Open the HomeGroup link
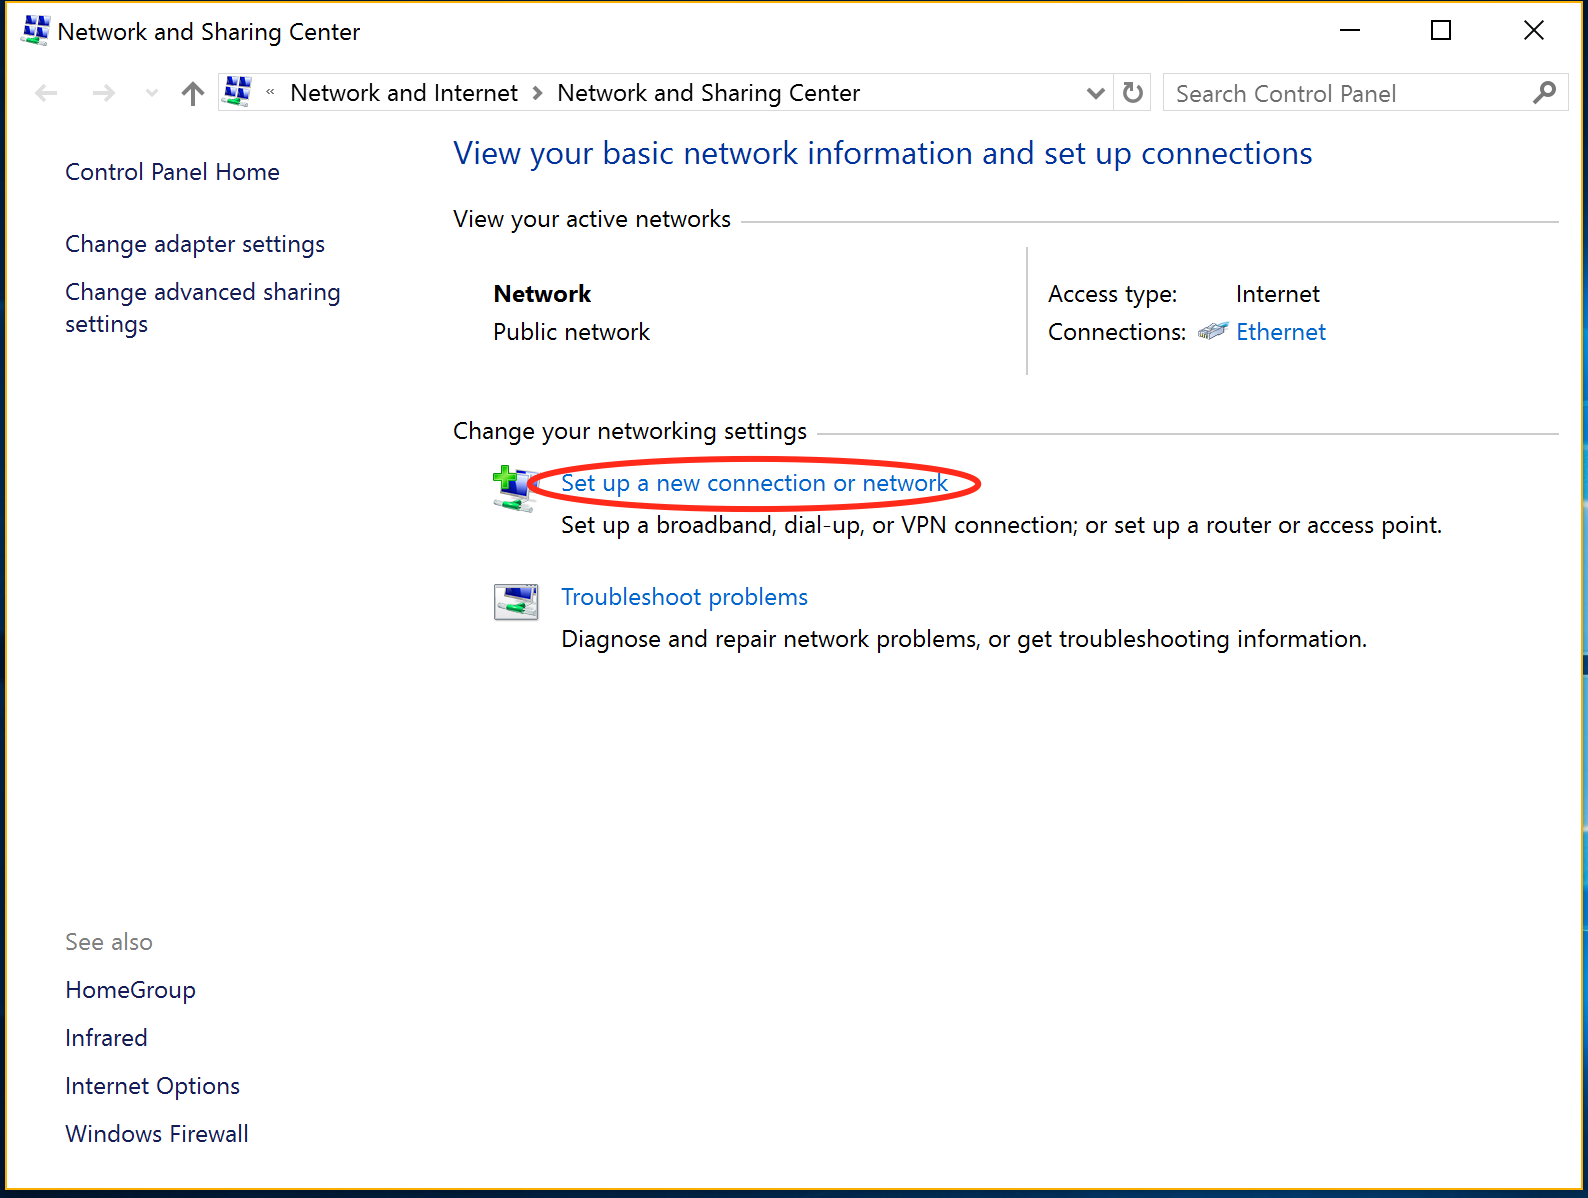Image resolution: width=1588 pixels, height=1198 pixels. click(x=130, y=990)
